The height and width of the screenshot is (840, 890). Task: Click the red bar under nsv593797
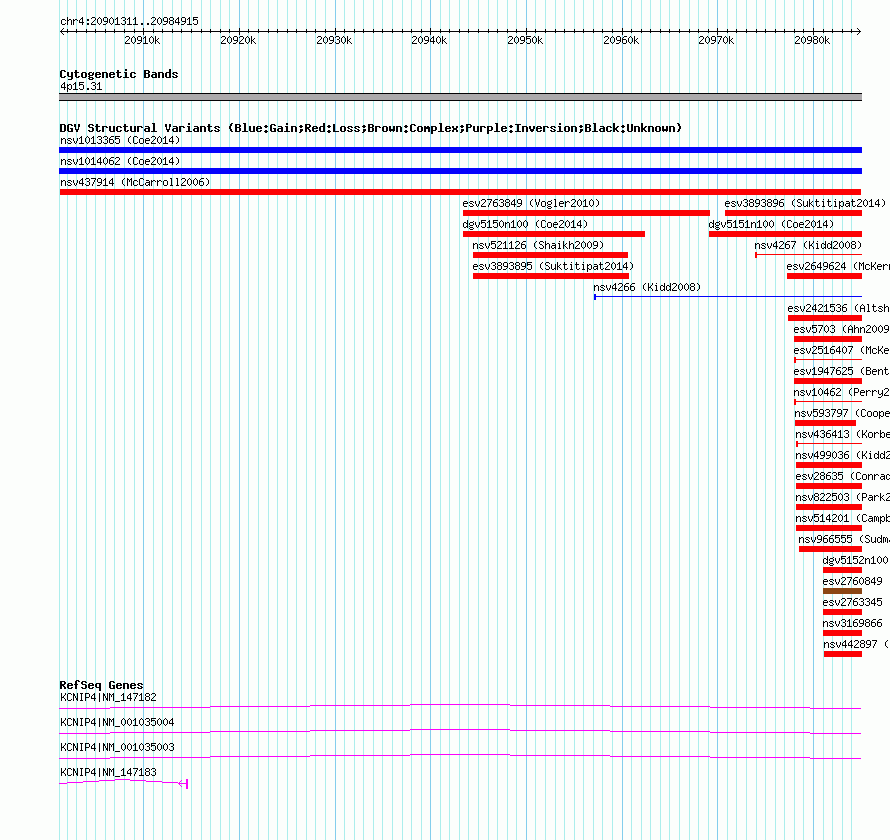point(825,423)
